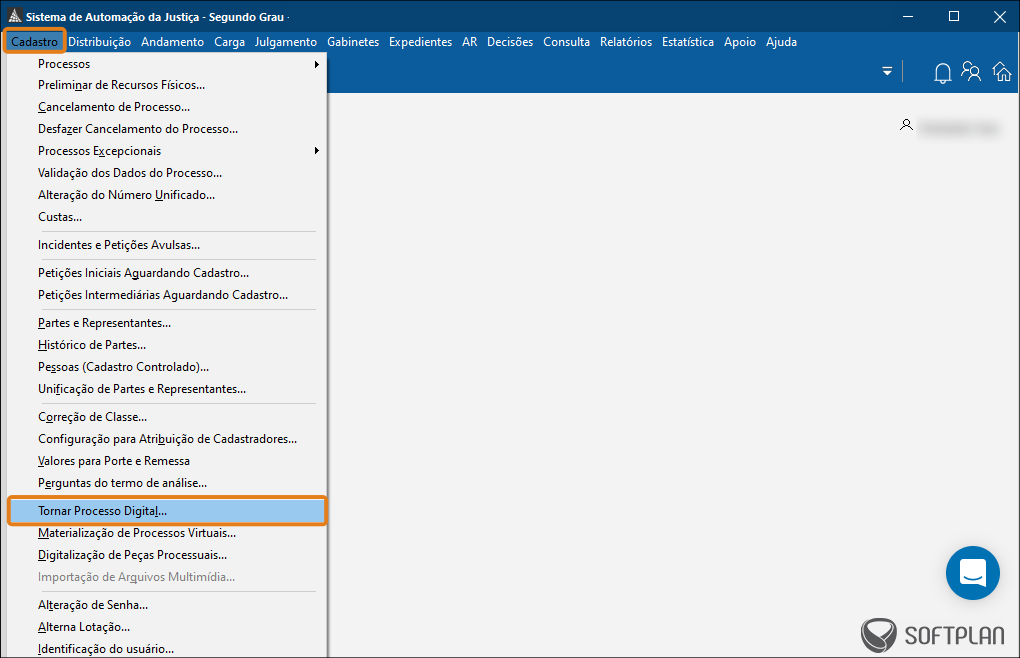Close the application window
This screenshot has width=1020, height=658.
pos(1000,16)
